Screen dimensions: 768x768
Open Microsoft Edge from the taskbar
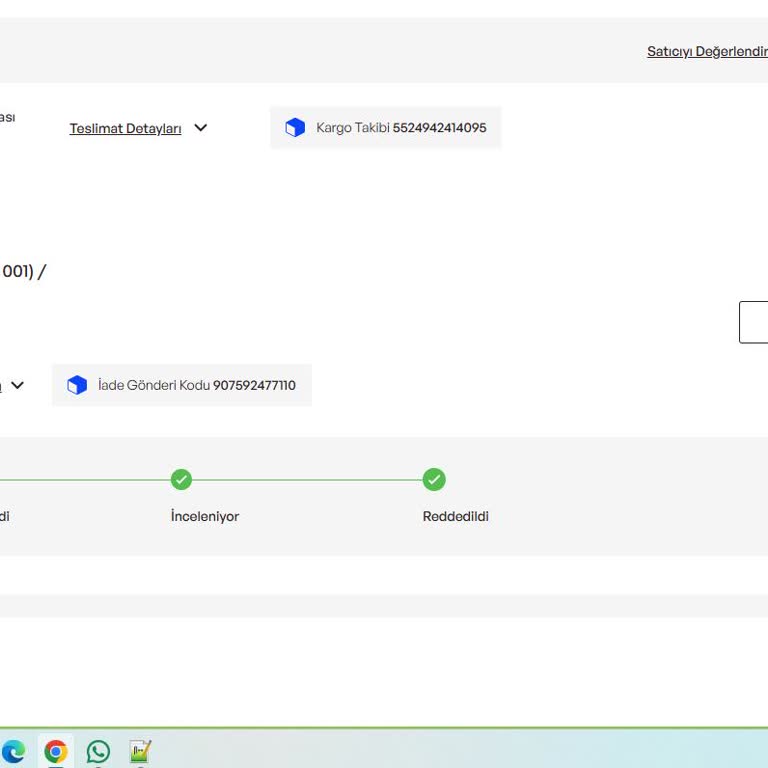pyautogui.click(x=13, y=751)
